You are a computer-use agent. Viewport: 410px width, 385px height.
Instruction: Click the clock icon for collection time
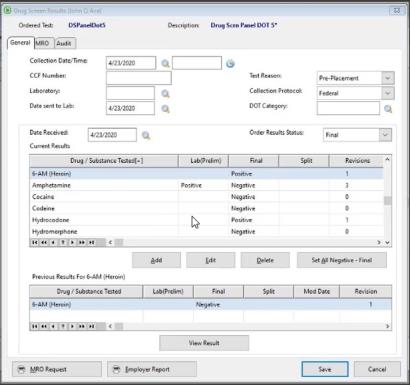coord(230,63)
